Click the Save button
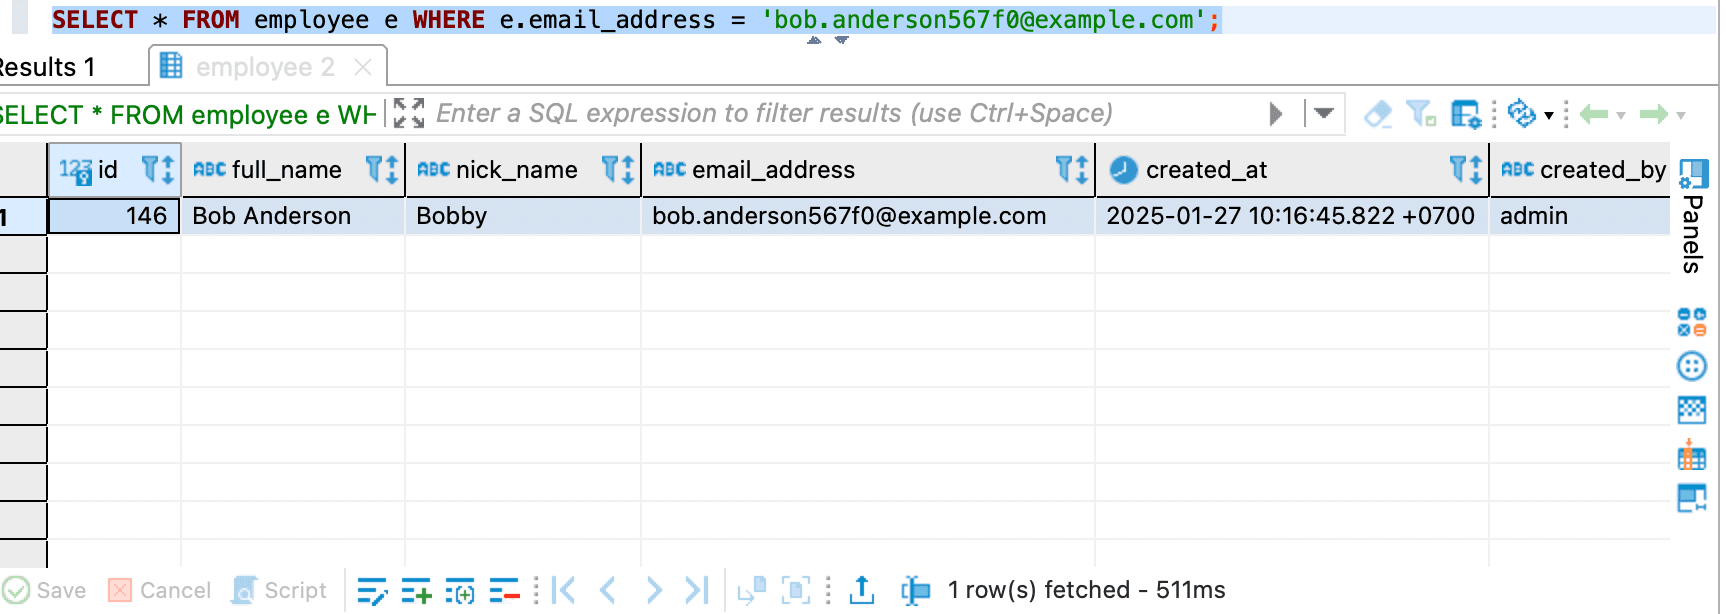 (x=45, y=590)
